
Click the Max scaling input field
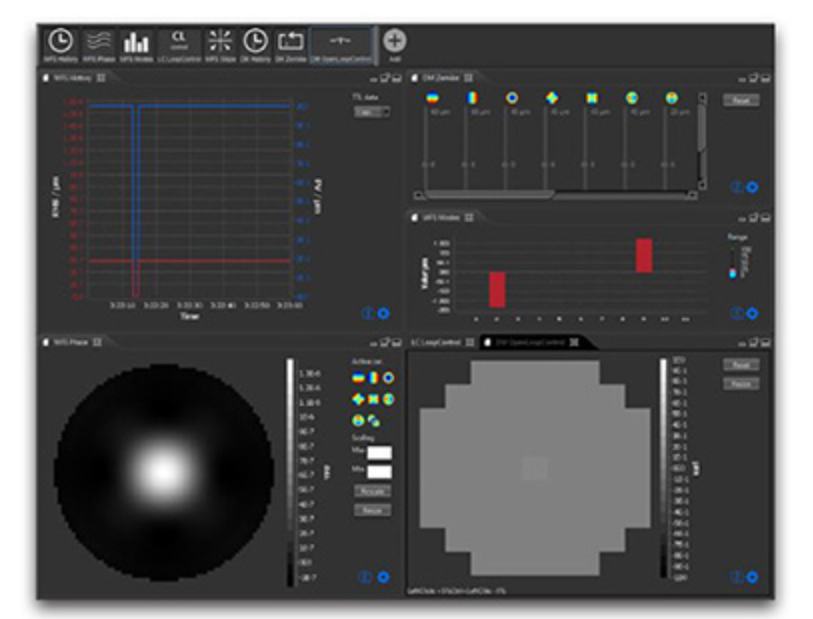point(379,453)
